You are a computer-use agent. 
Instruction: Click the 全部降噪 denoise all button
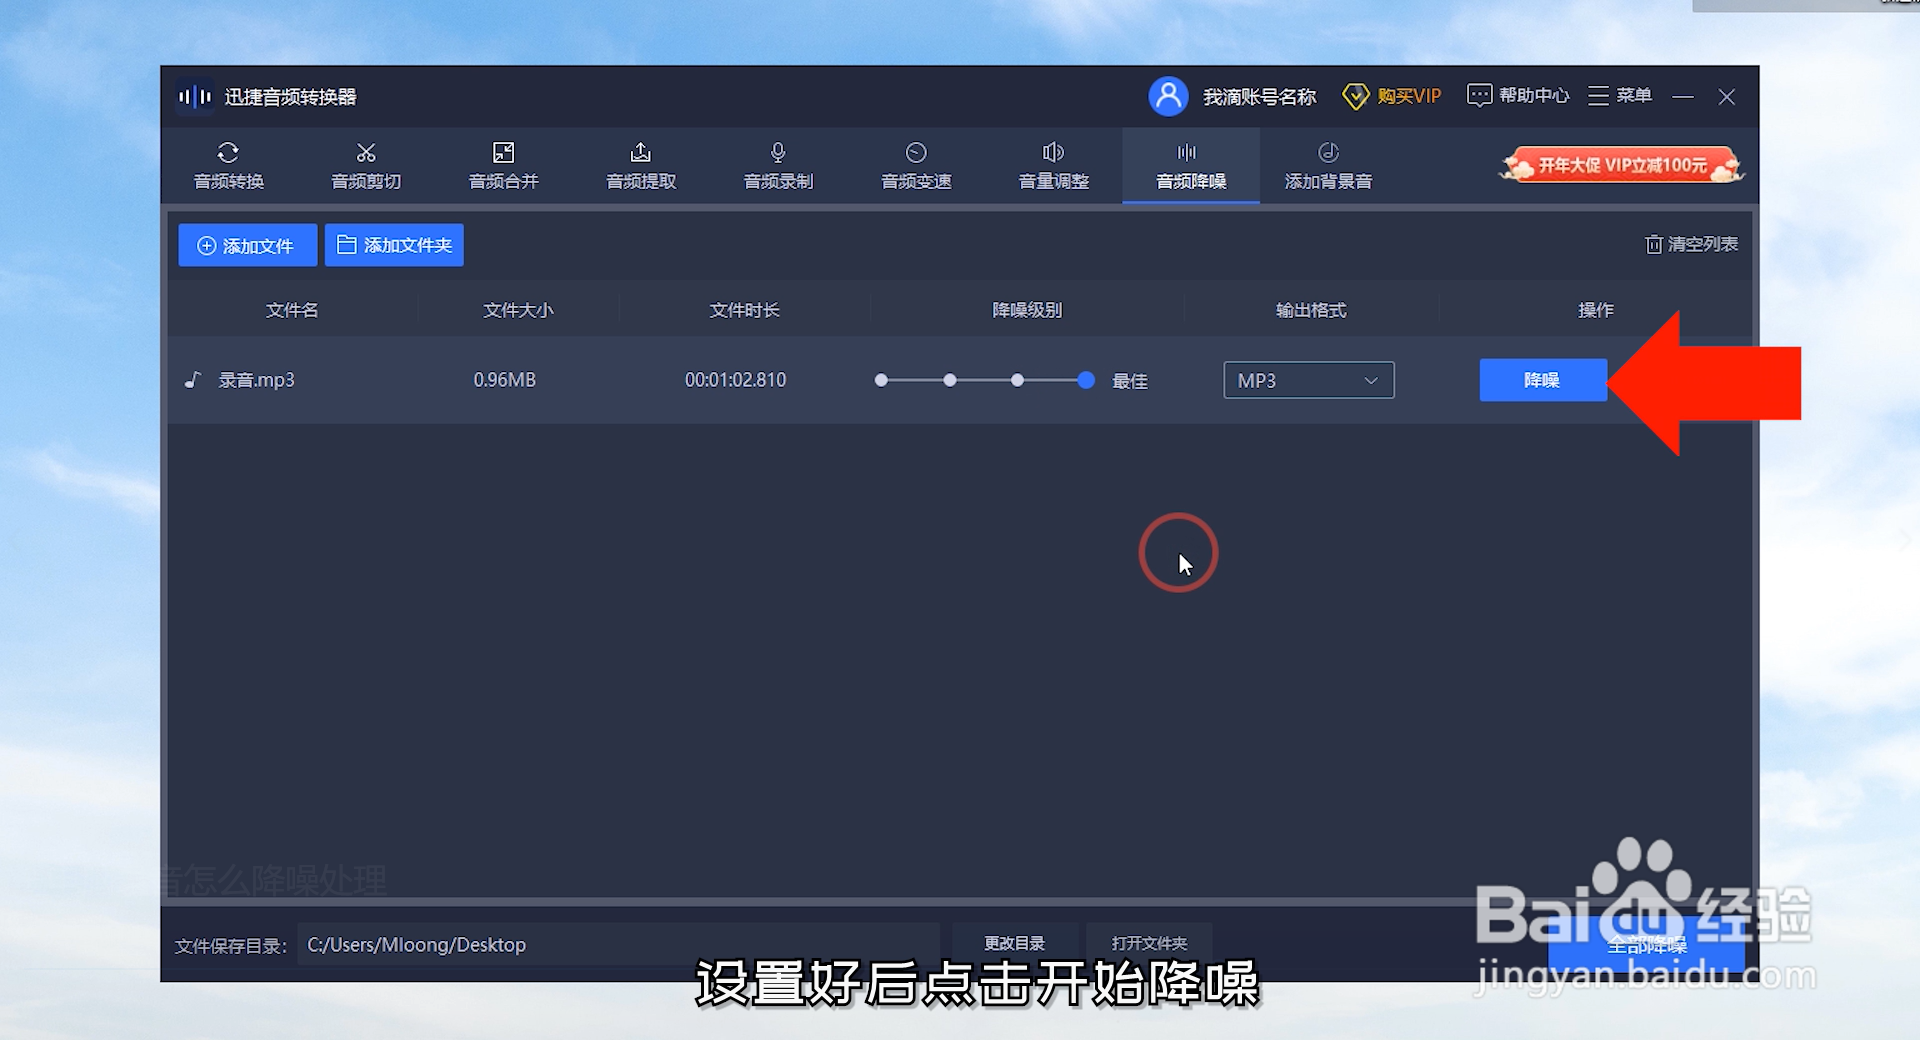click(1646, 945)
